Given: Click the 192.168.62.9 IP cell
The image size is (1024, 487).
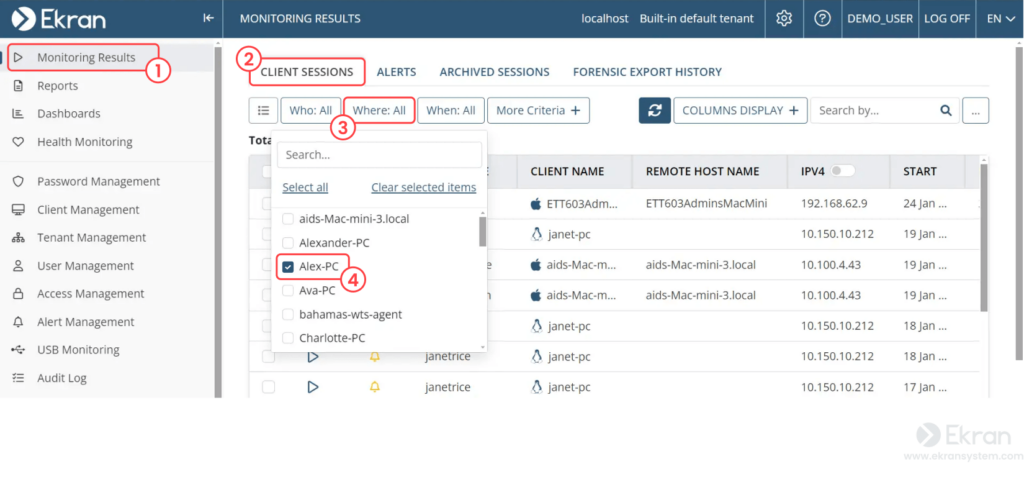Looking at the screenshot, I should point(834,204).
